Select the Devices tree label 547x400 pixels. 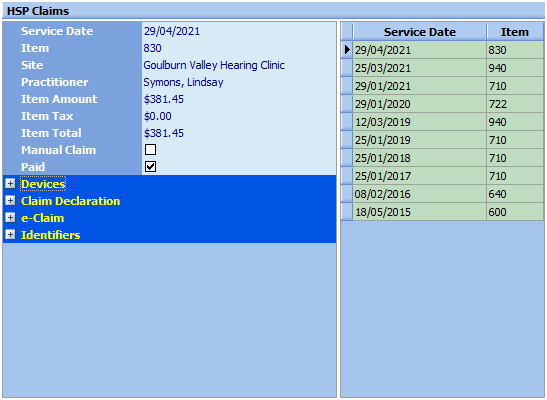pos(43,184)
